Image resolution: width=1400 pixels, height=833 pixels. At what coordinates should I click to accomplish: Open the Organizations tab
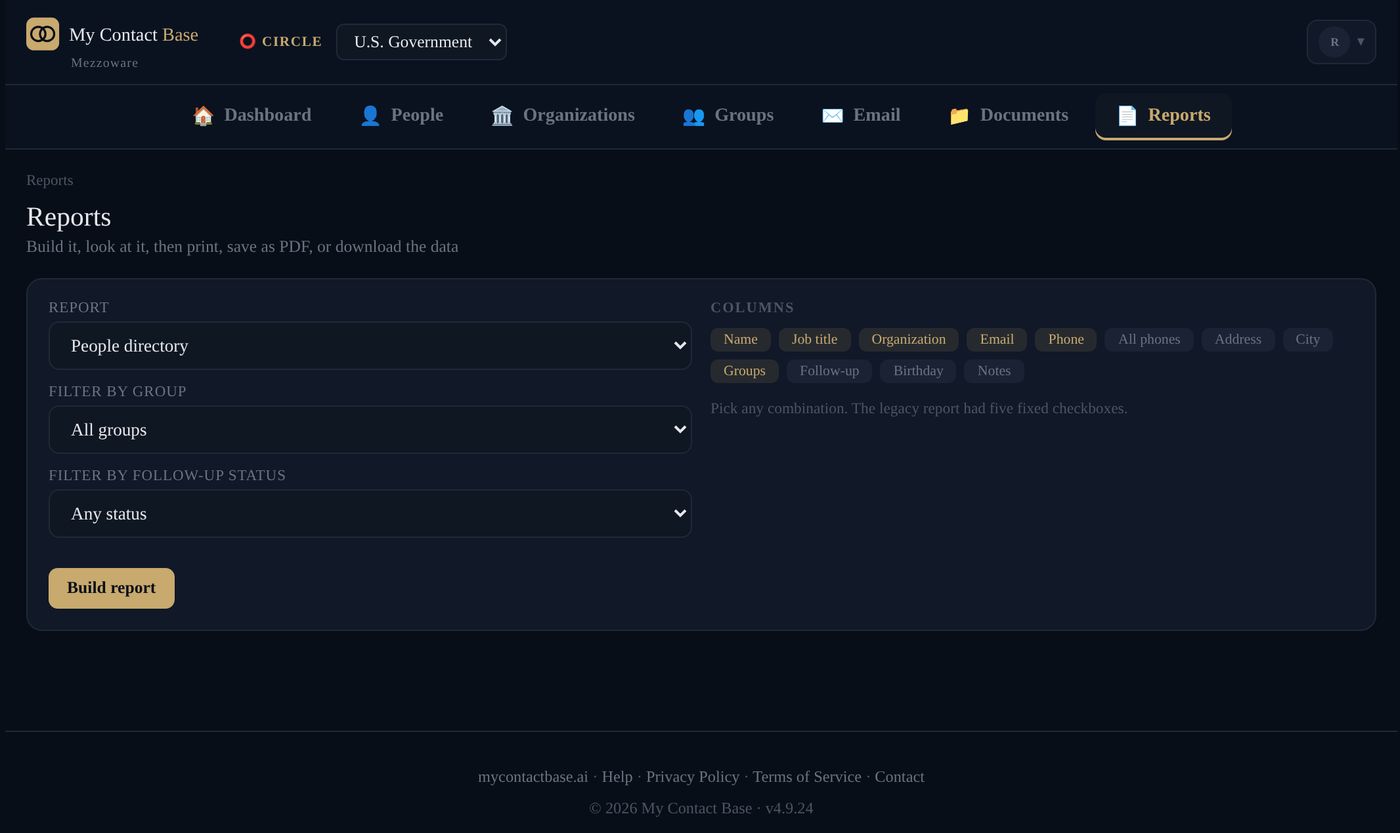tap(563, 116)
